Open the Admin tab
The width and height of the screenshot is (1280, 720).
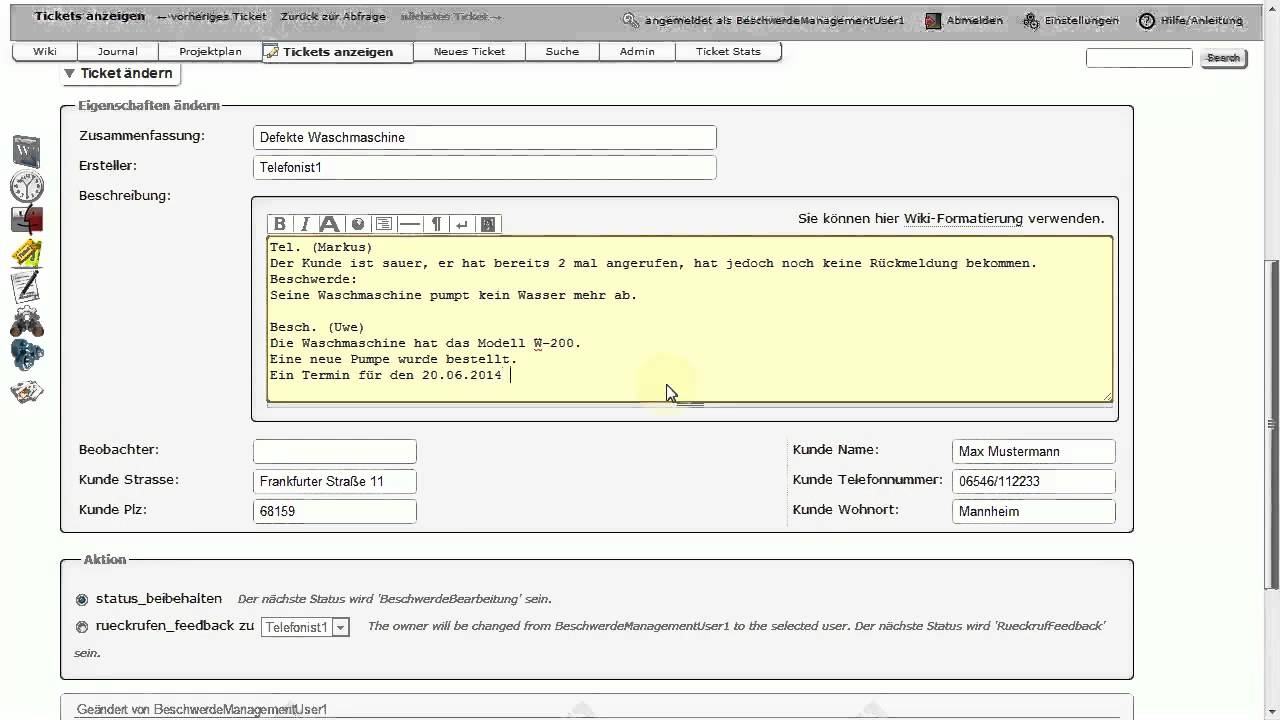[637, 52]
